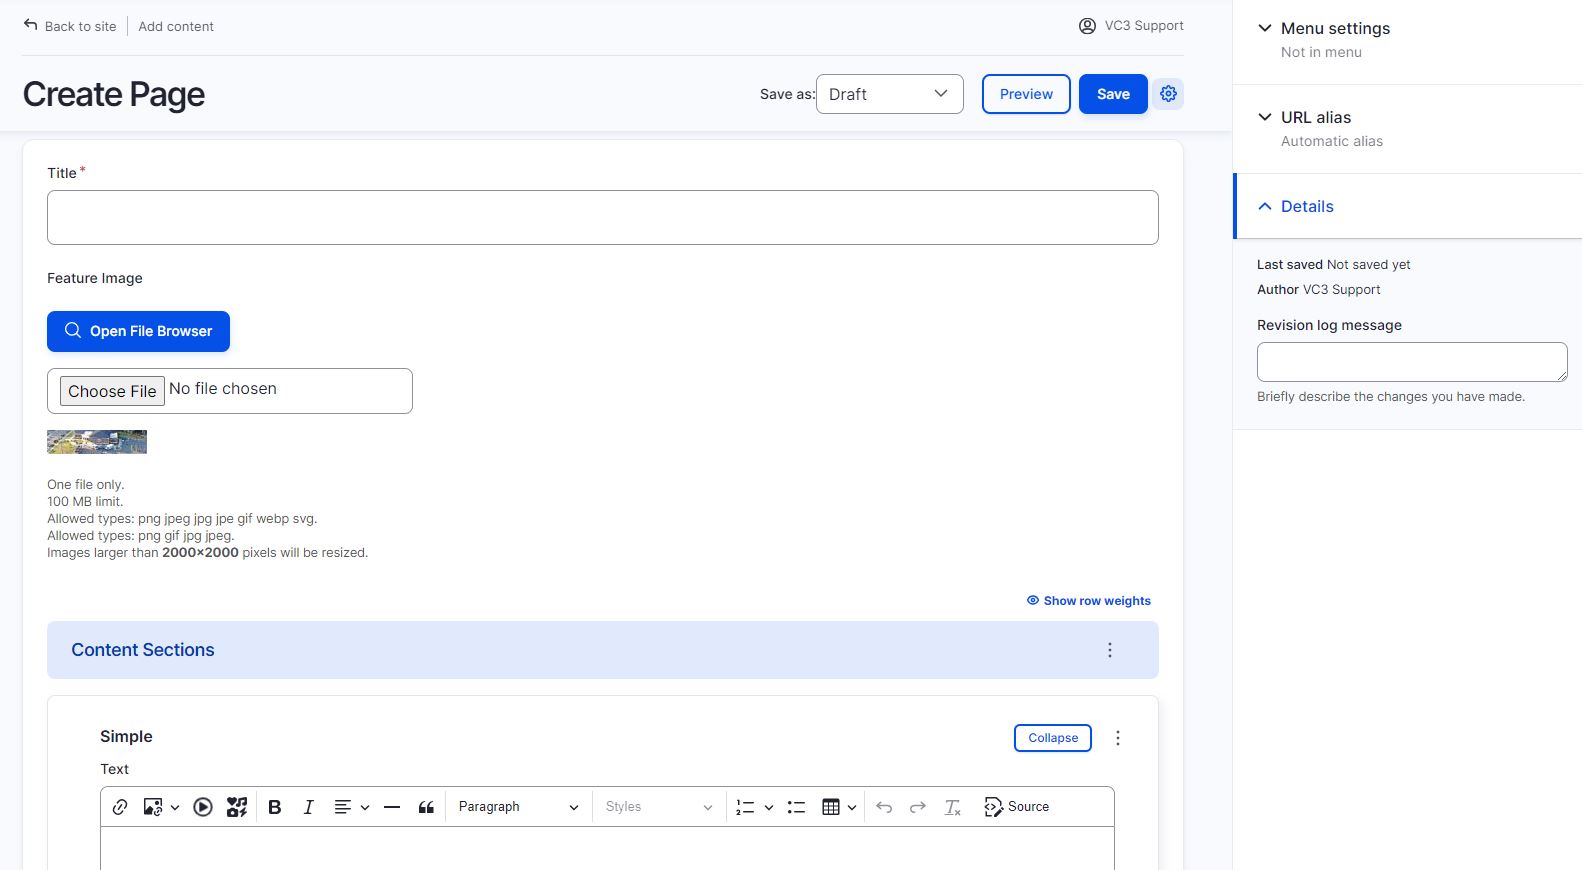Toggle Block quote formatting

point(426,807)
